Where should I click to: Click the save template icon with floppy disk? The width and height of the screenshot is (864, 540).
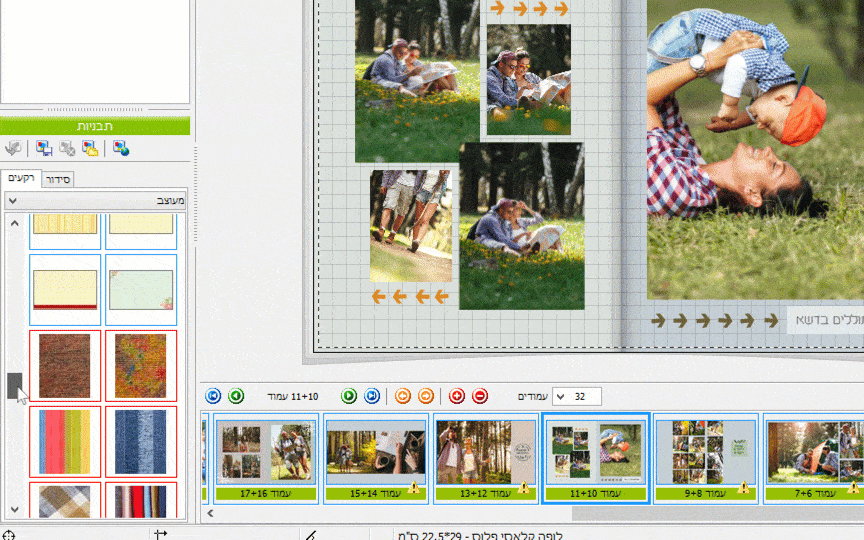[x=44, y=149]
